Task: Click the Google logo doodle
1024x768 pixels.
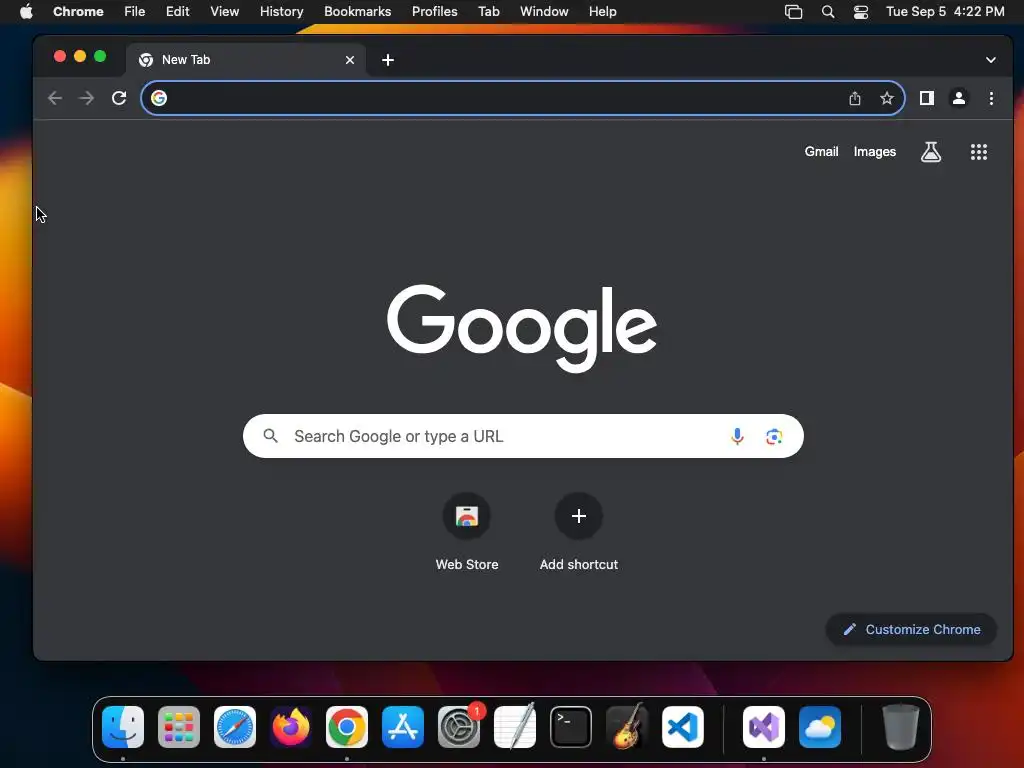Action: click(522, 328)
